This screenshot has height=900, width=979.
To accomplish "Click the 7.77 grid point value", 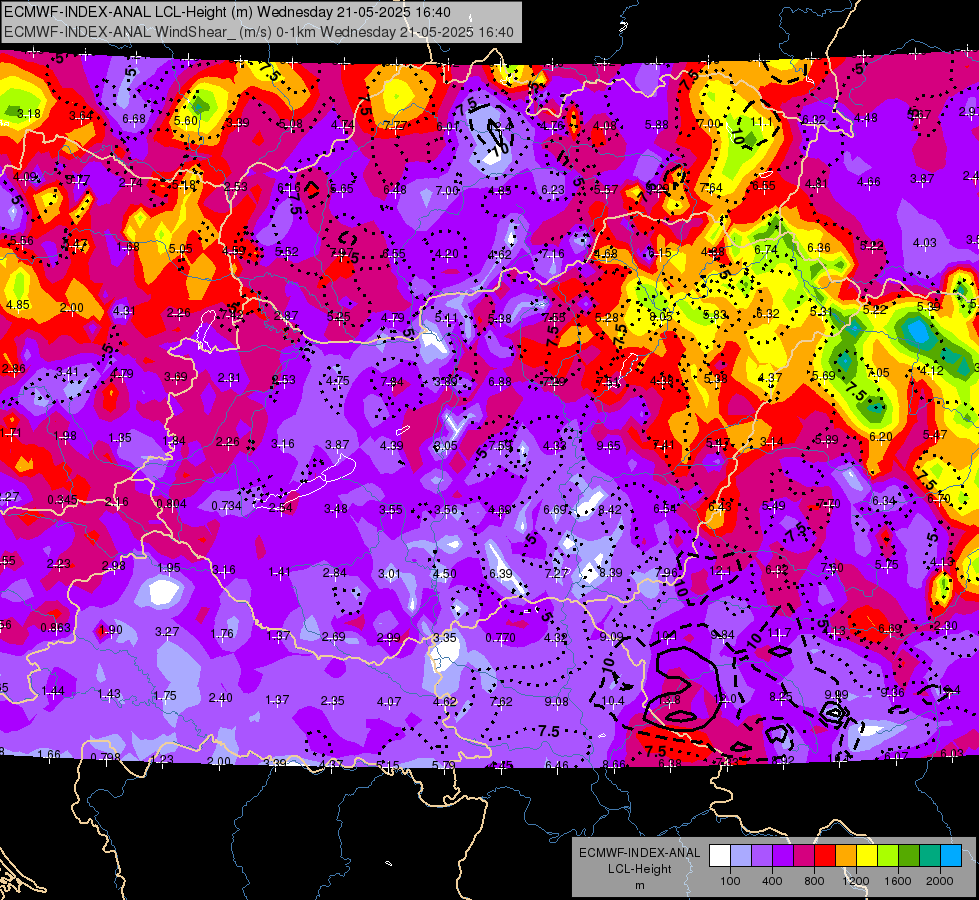I will [395, 125].
